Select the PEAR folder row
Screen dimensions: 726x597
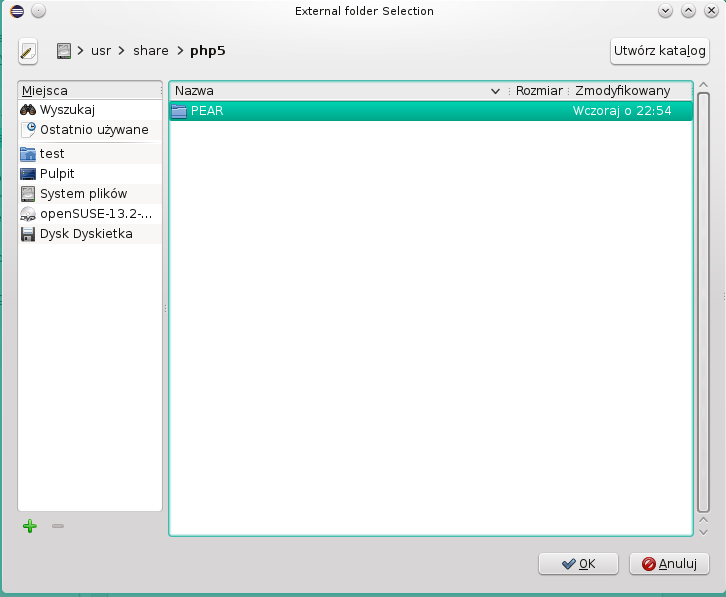coord(430,111)
